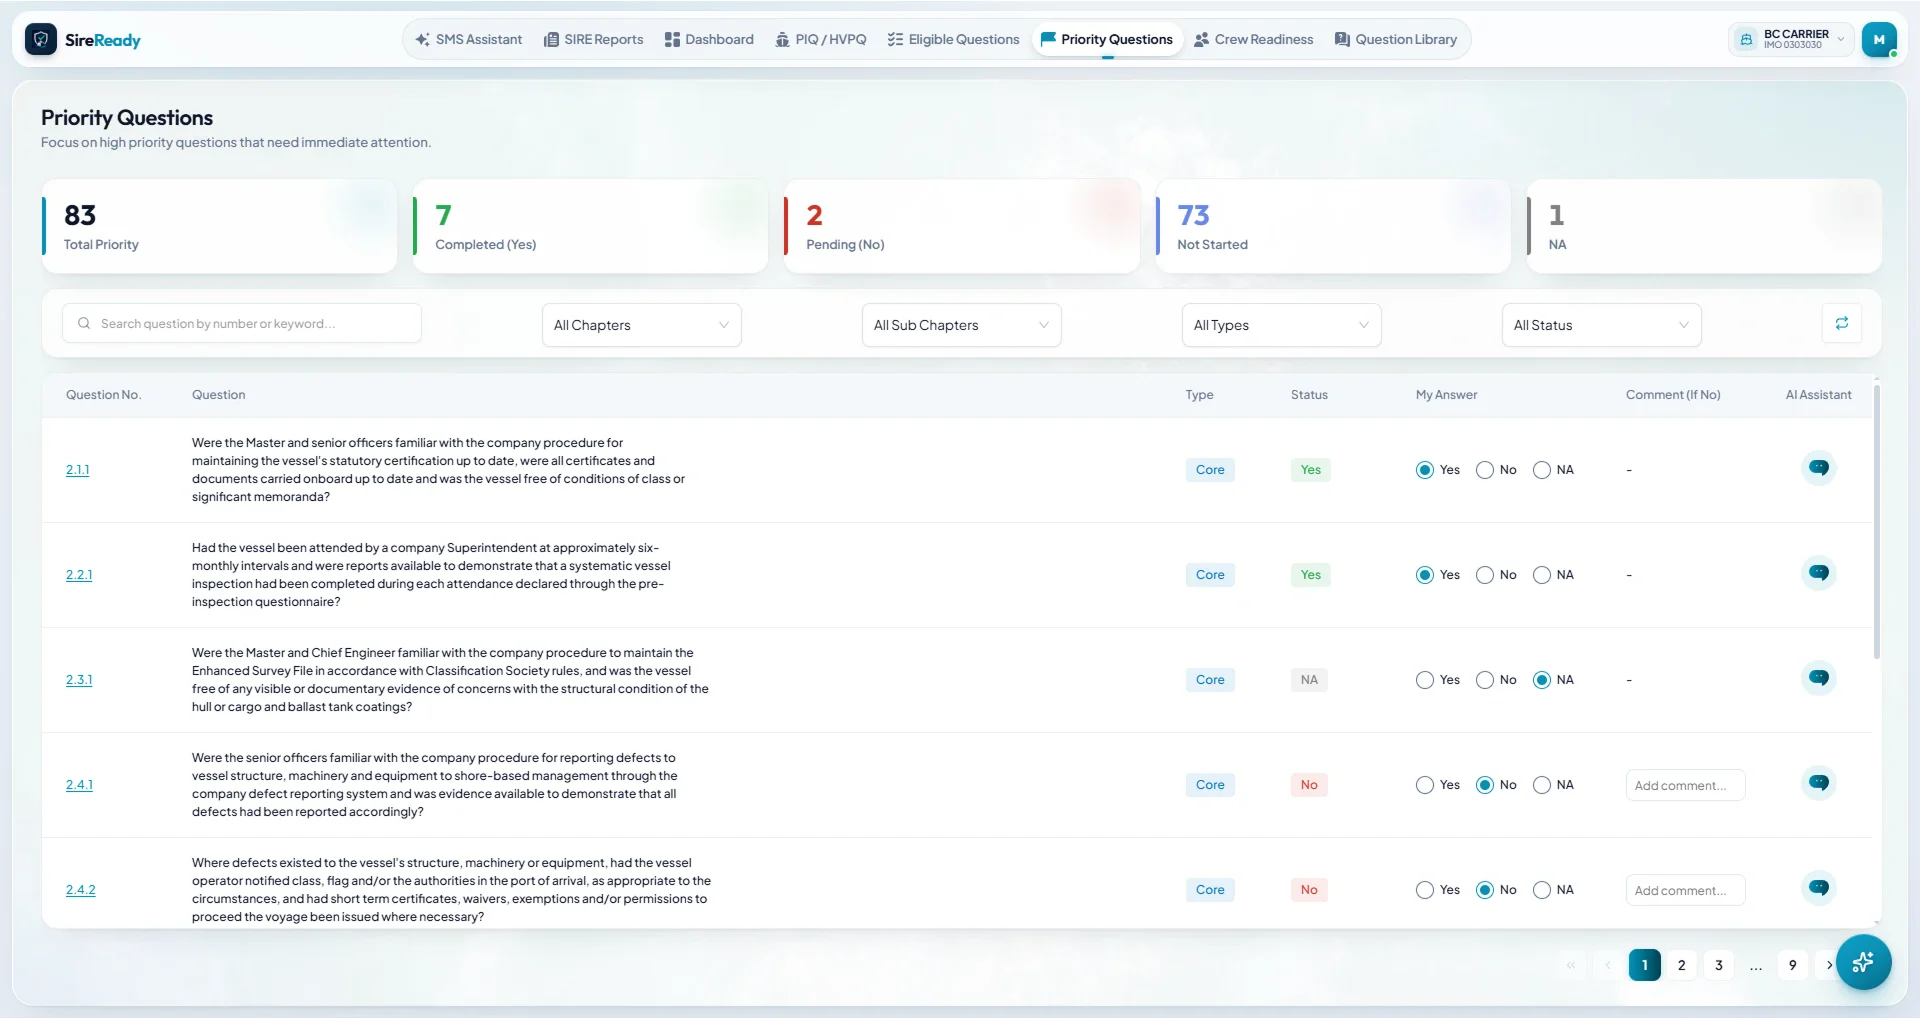Open the floating AI sparkle assistant button

(x=1863, y=962)
